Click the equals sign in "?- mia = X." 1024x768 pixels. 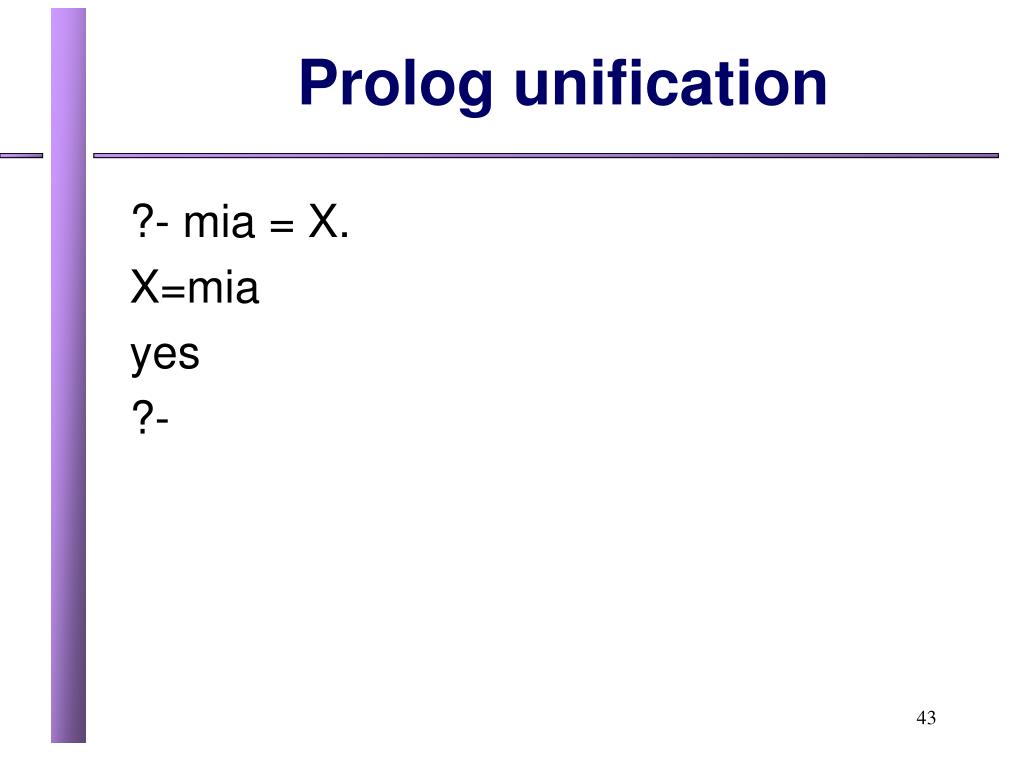point(281,227)
